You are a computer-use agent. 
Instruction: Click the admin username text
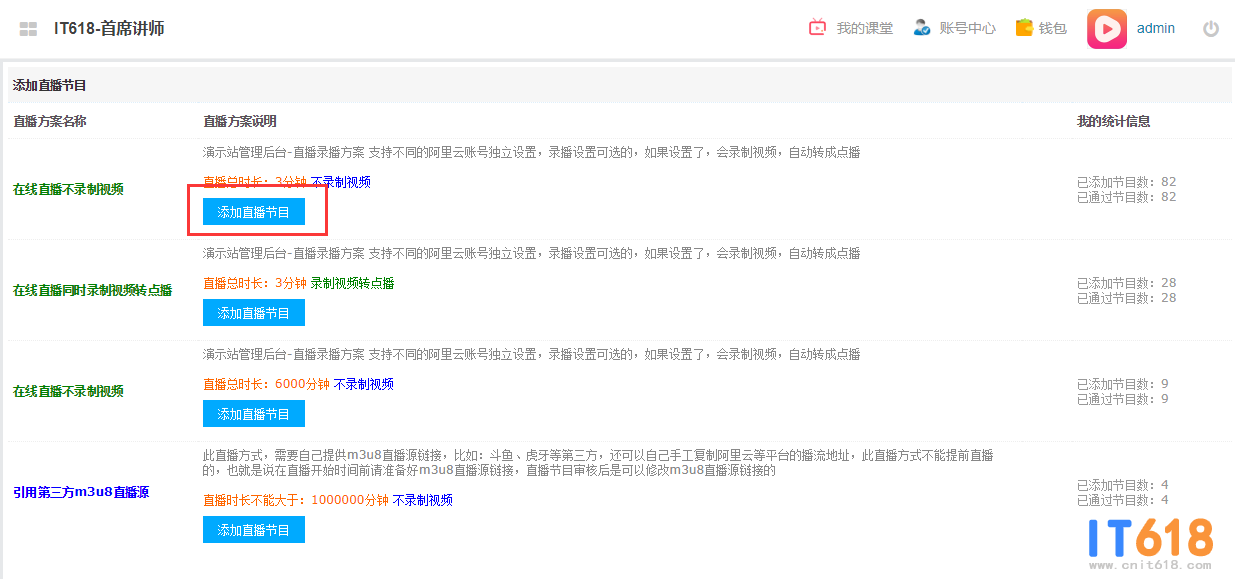(1156, 29)
